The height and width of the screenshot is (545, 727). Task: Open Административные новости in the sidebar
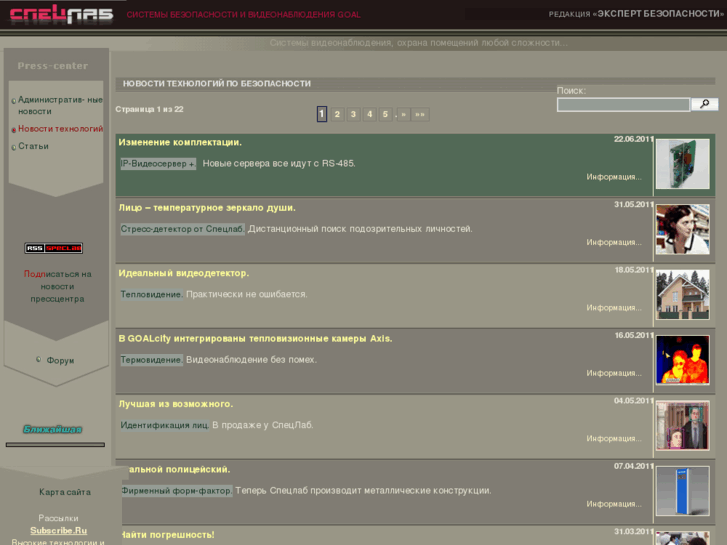click(x=60, y=105)
